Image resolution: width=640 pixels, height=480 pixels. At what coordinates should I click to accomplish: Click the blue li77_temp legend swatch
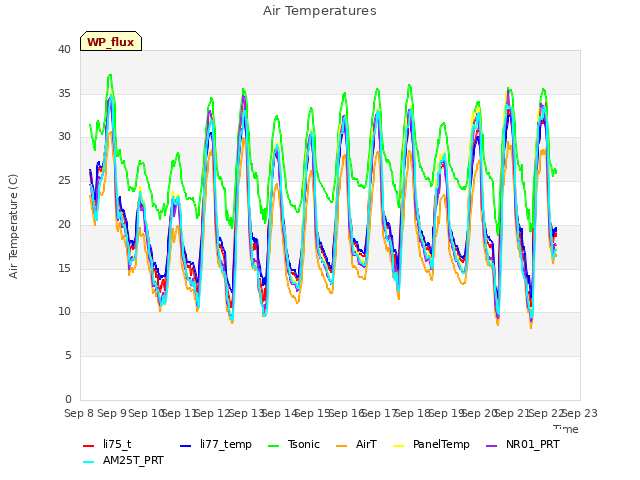186,446
